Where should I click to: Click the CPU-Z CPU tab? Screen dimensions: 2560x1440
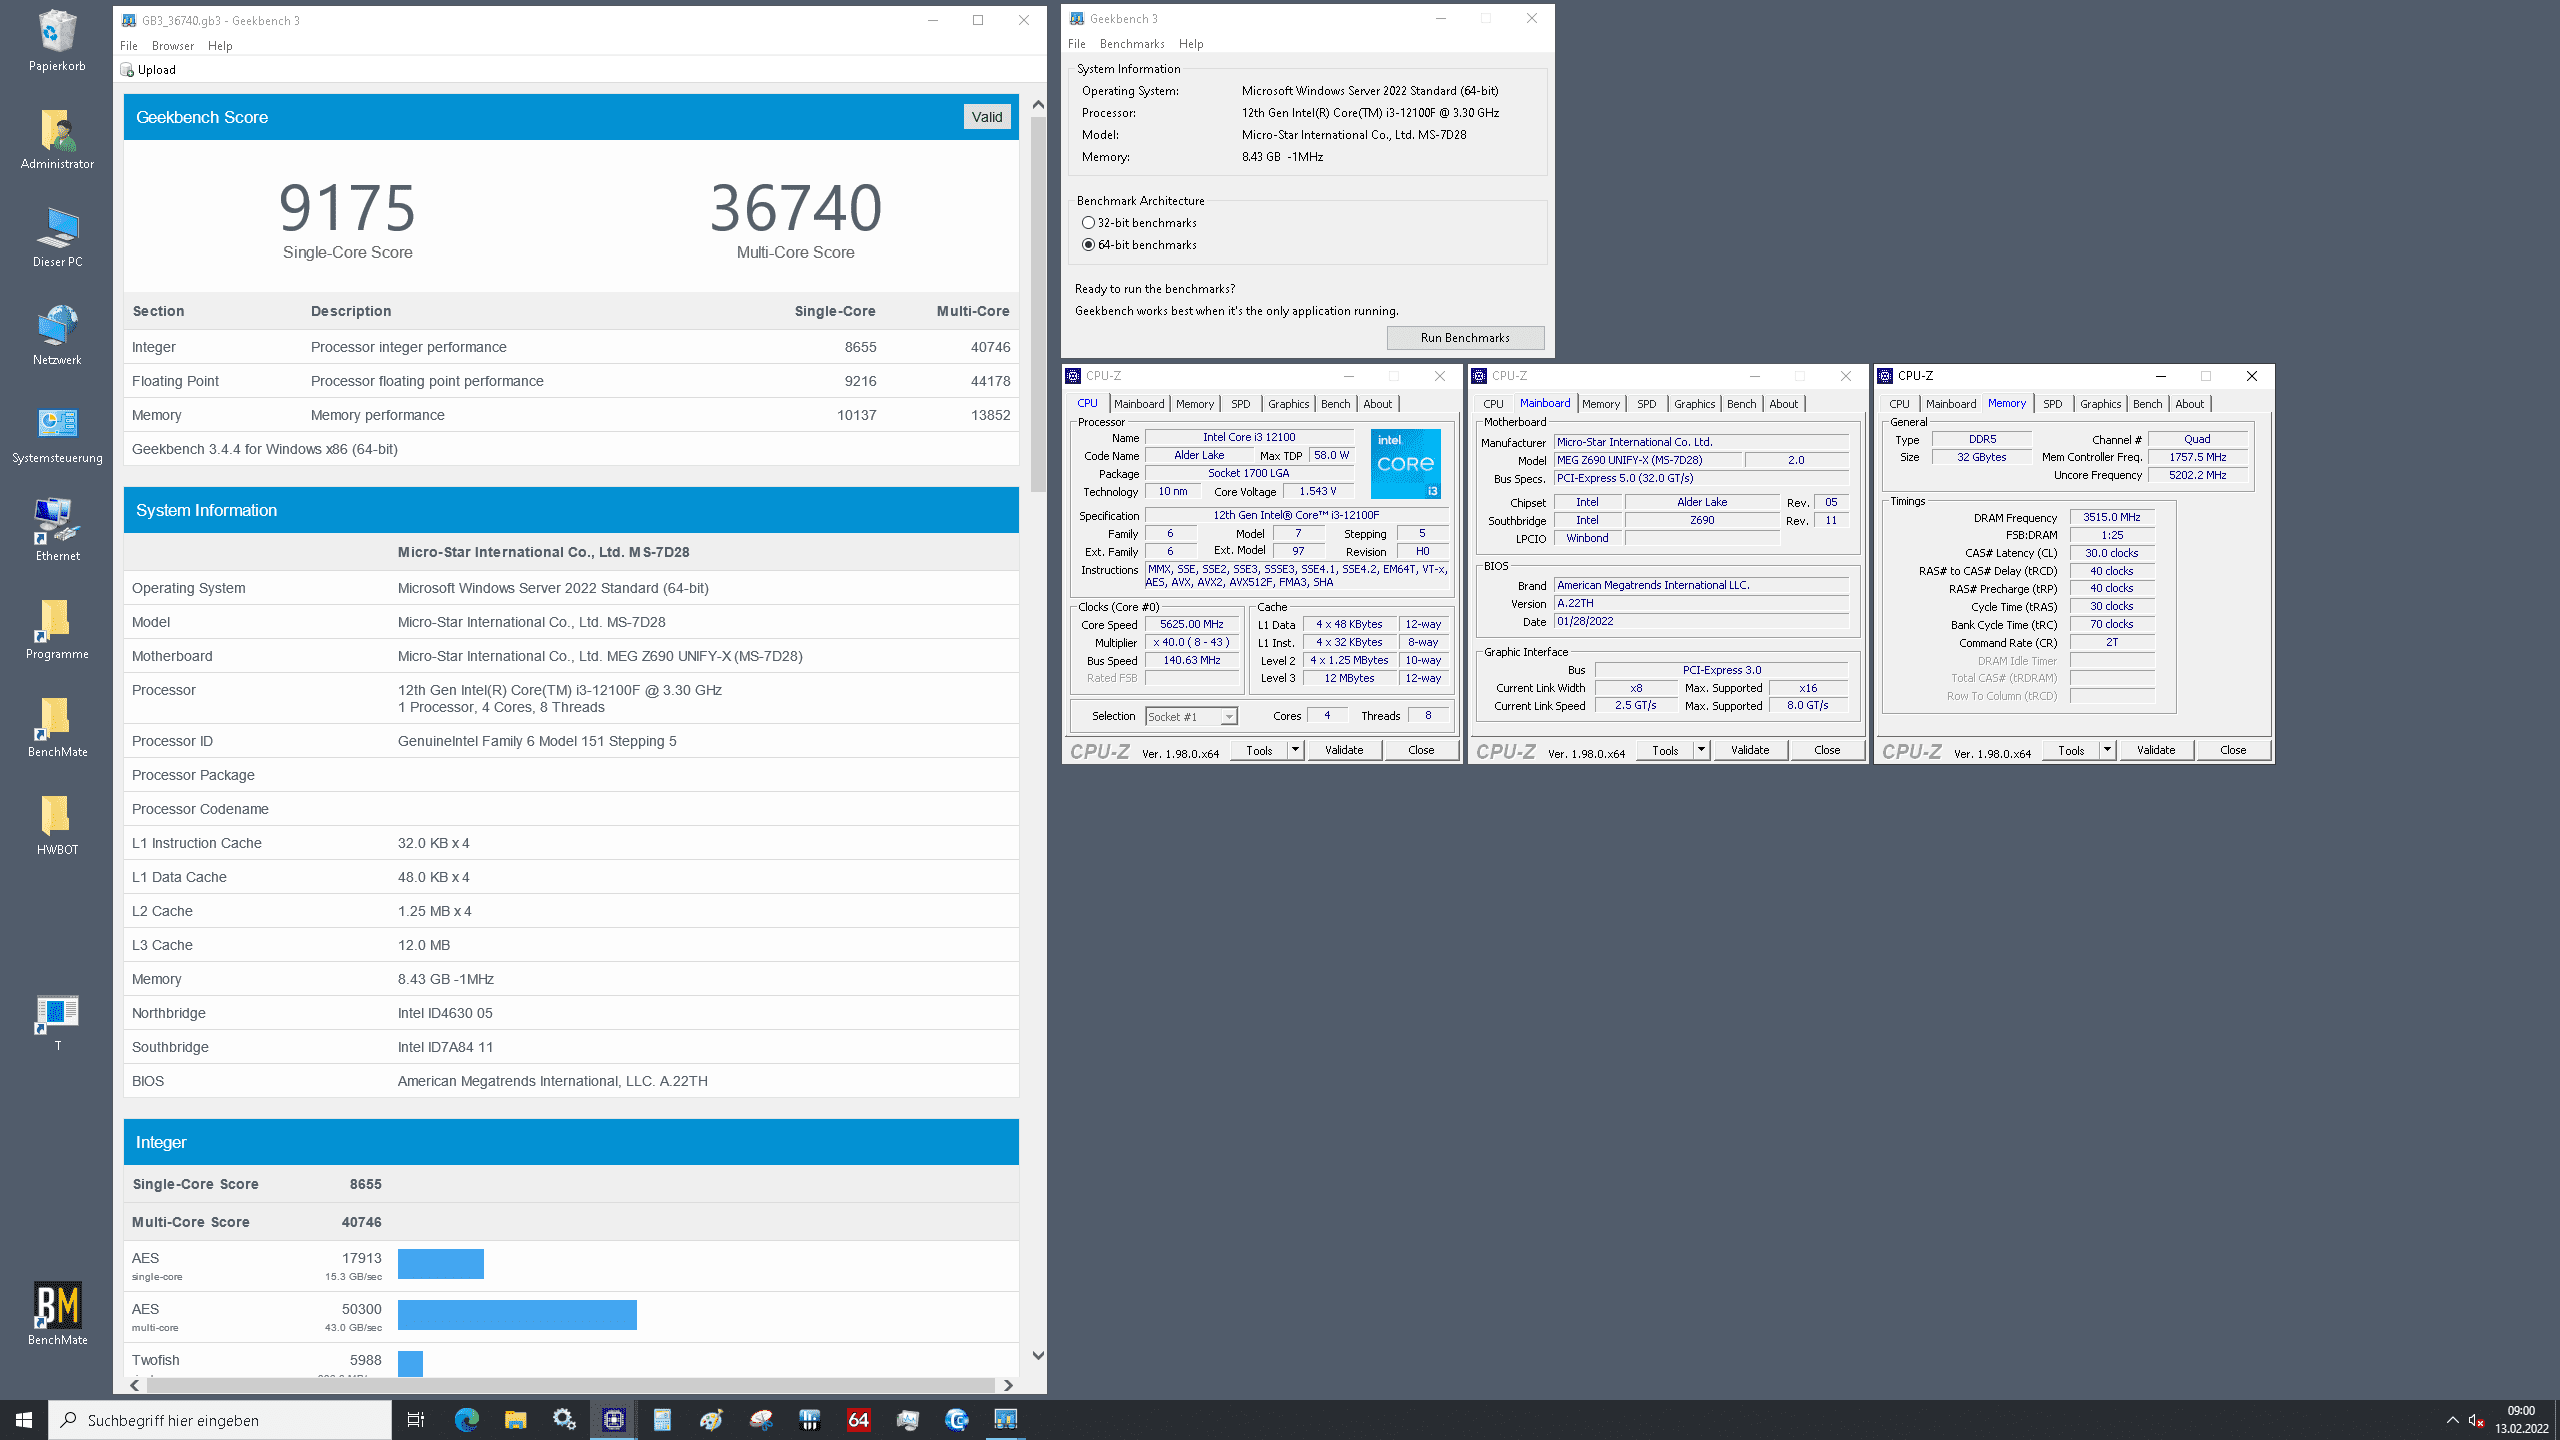(x=1087, y=403)
